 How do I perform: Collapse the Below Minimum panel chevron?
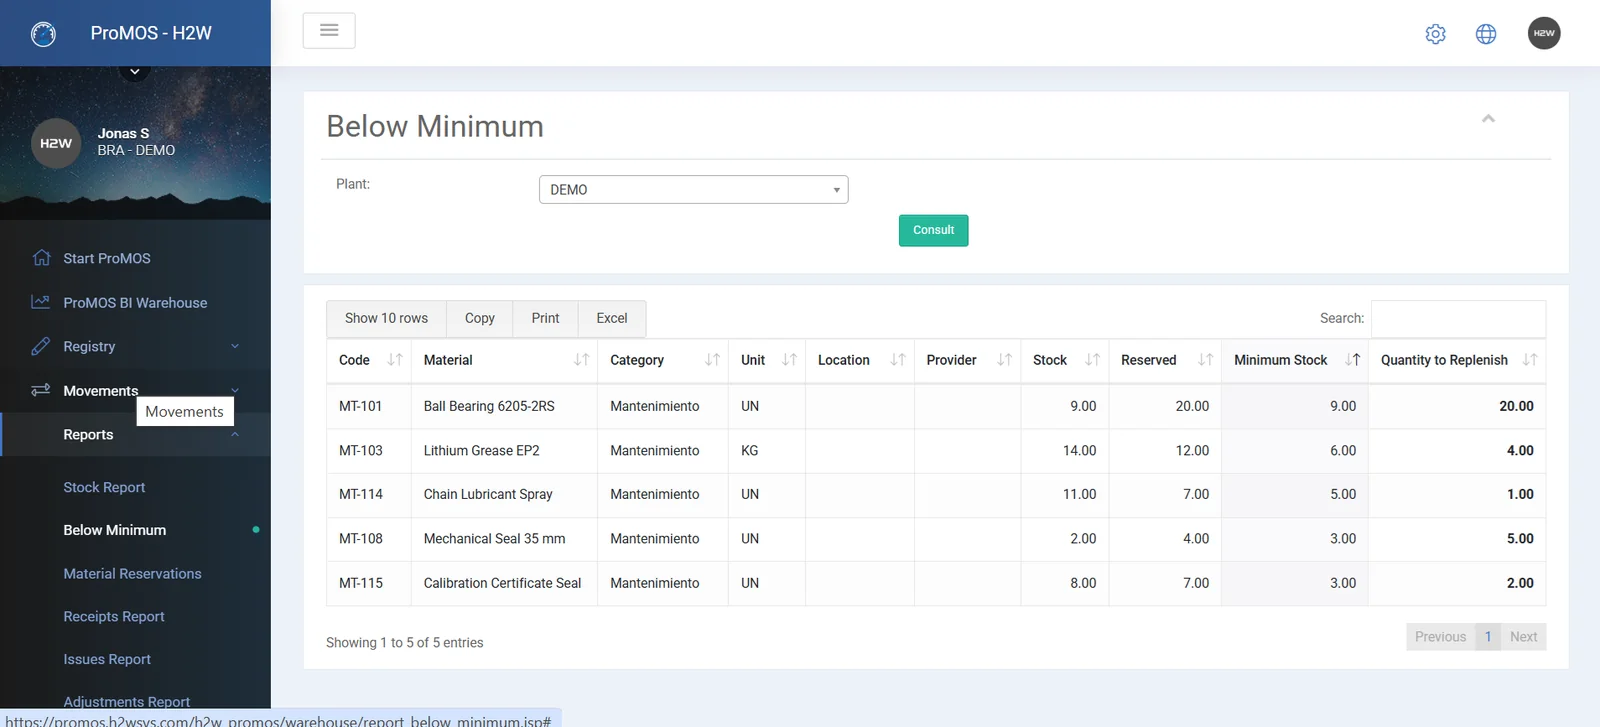click(x=1488, y=119)
